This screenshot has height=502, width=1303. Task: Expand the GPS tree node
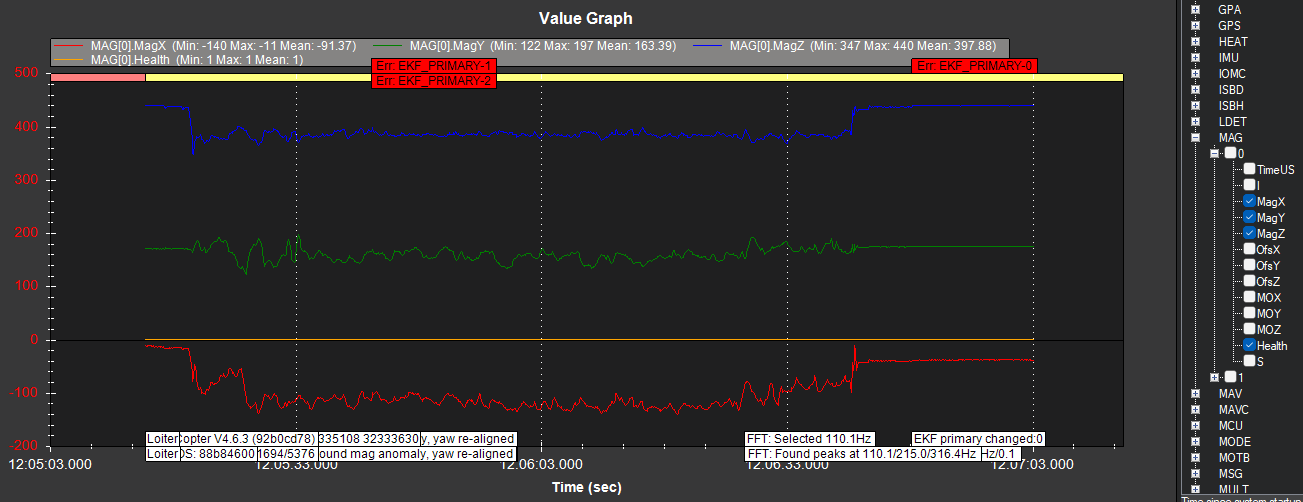coord(1195,25)
